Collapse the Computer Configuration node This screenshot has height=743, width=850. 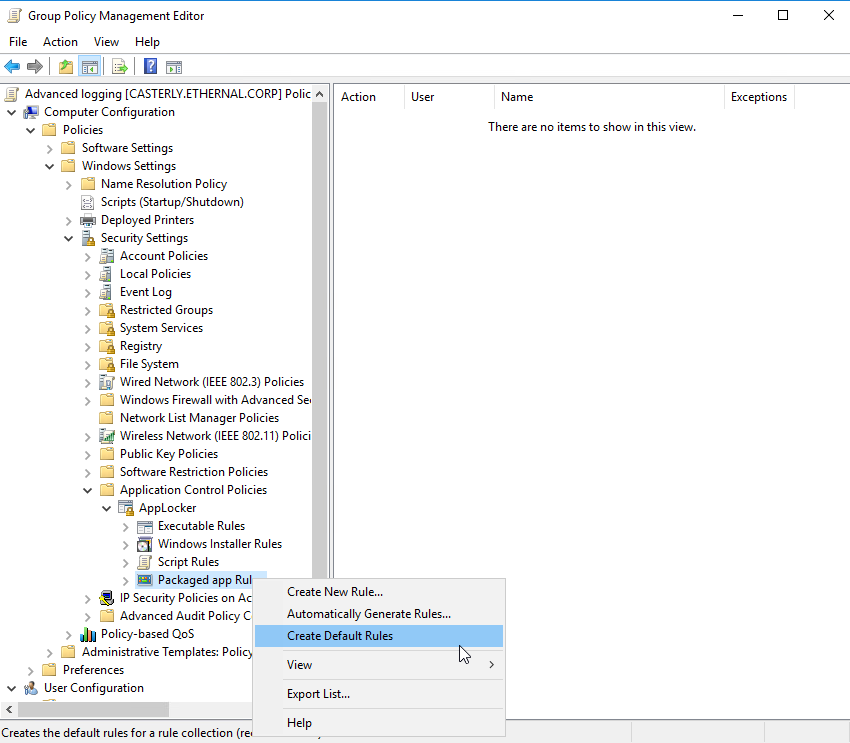[x=11, y=113]
